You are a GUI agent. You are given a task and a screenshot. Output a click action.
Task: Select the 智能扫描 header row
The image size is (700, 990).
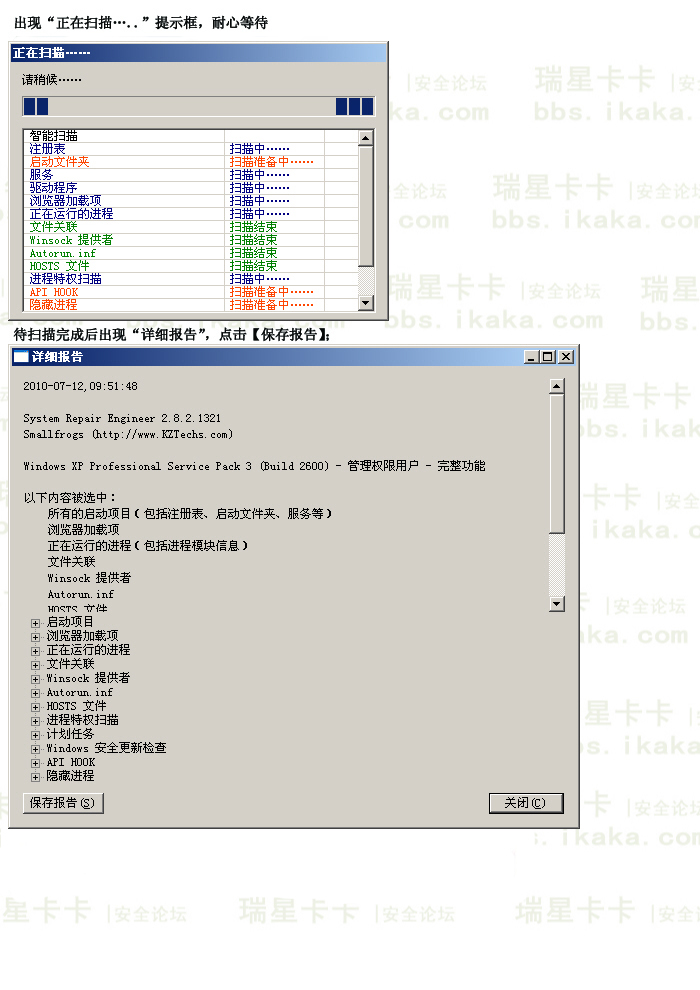(191, 136)
